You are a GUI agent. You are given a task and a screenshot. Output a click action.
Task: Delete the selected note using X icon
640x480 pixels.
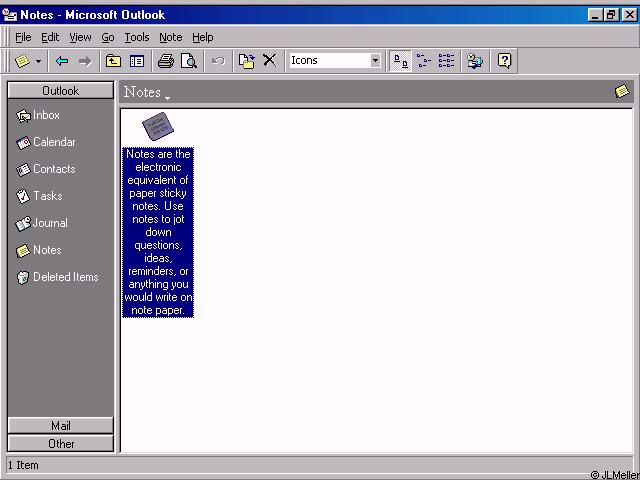tap(269, 61)
